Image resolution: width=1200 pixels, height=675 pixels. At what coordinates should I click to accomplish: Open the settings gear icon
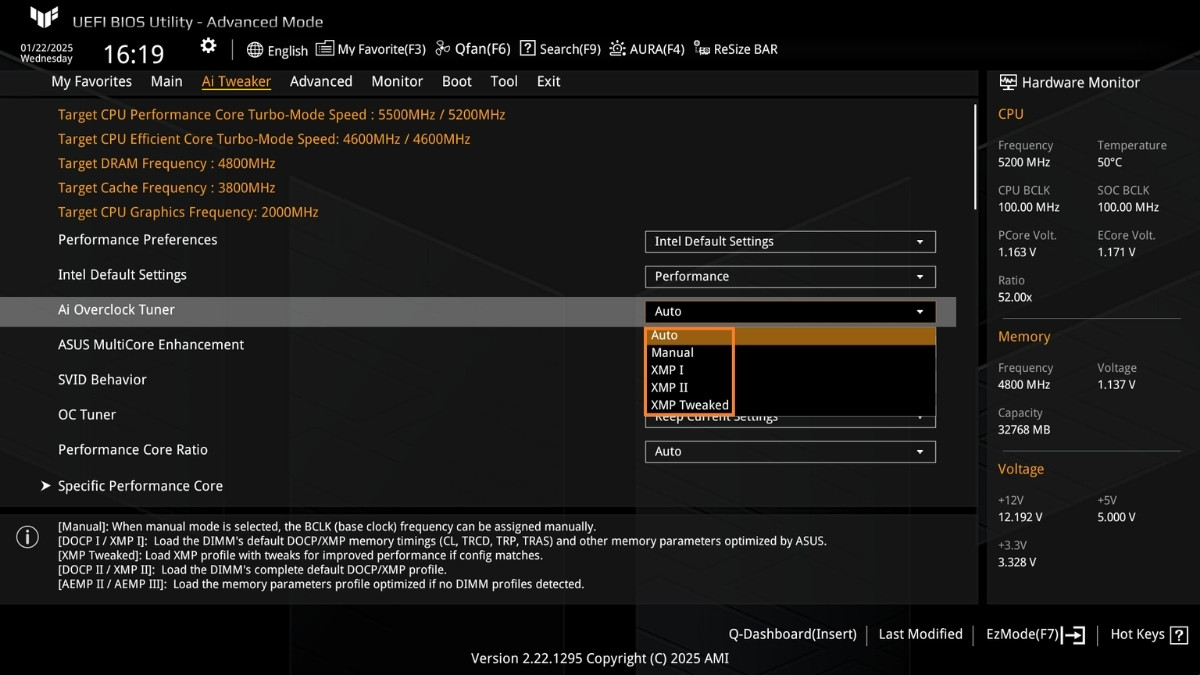coord(208,46)
